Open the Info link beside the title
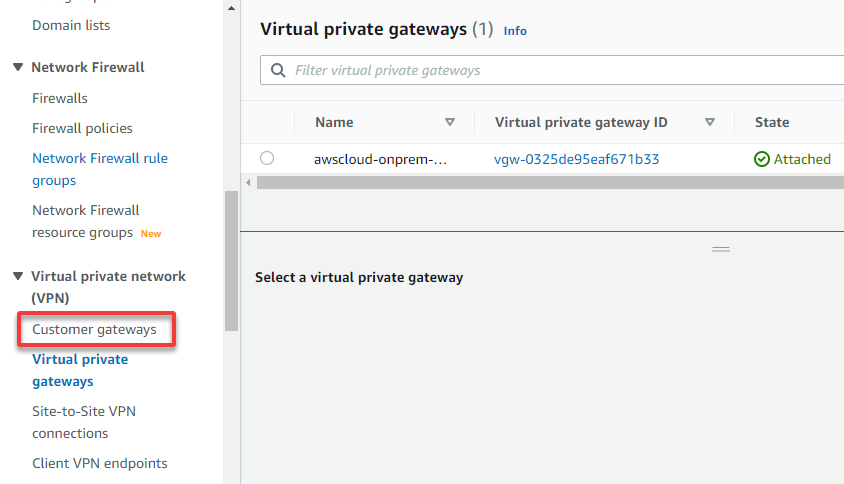This screenshot has height=484, width=844. pyautogui.click(x=515, y=31)
